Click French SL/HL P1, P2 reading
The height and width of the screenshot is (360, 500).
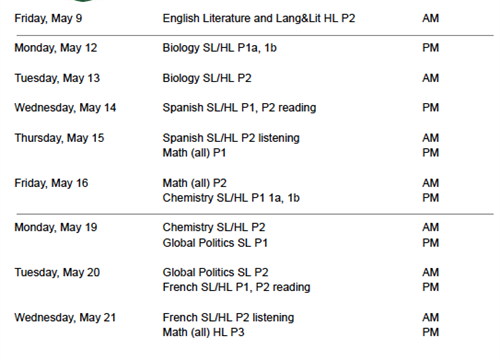click(x=236, y=287)
